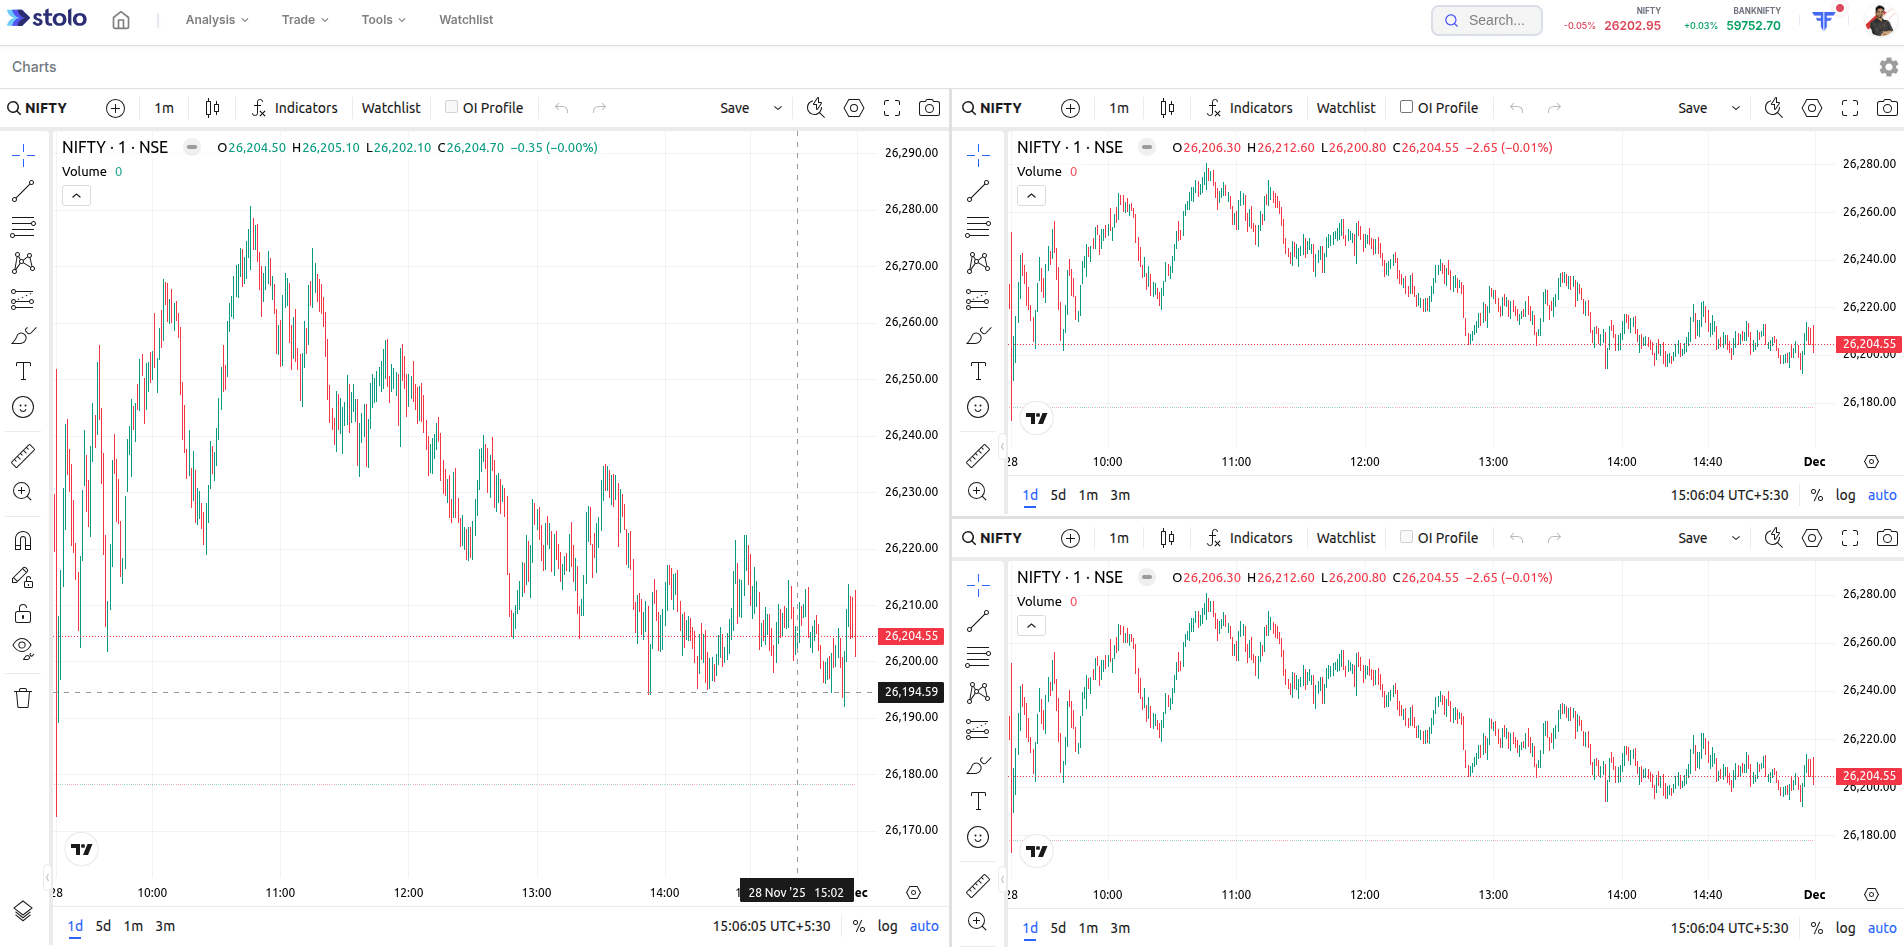
Task: Open the Indicators dialog on left chart
Action: [x=295, y=107]
